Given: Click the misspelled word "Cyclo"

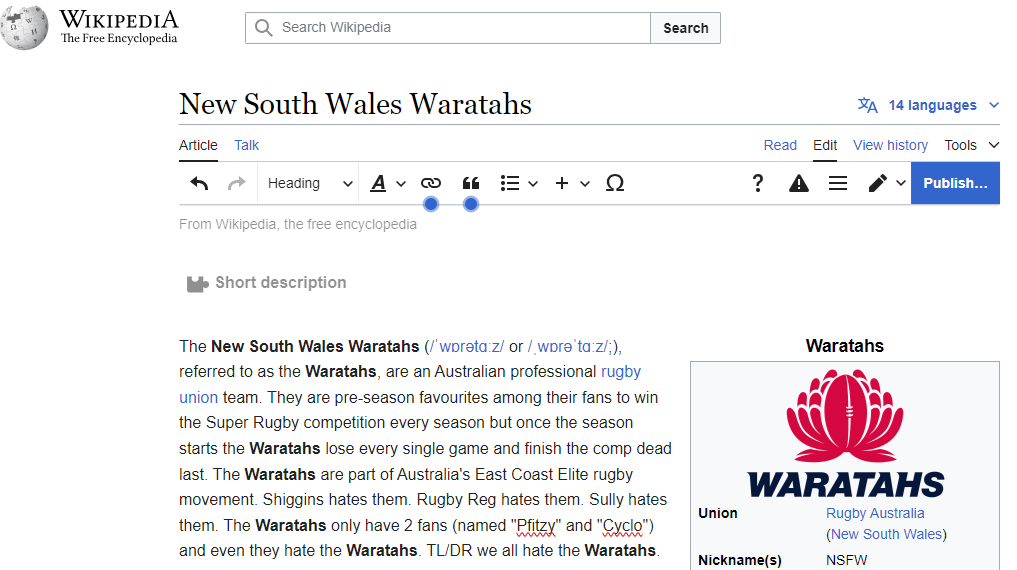Looking at the screenshot, I should 623,525.
